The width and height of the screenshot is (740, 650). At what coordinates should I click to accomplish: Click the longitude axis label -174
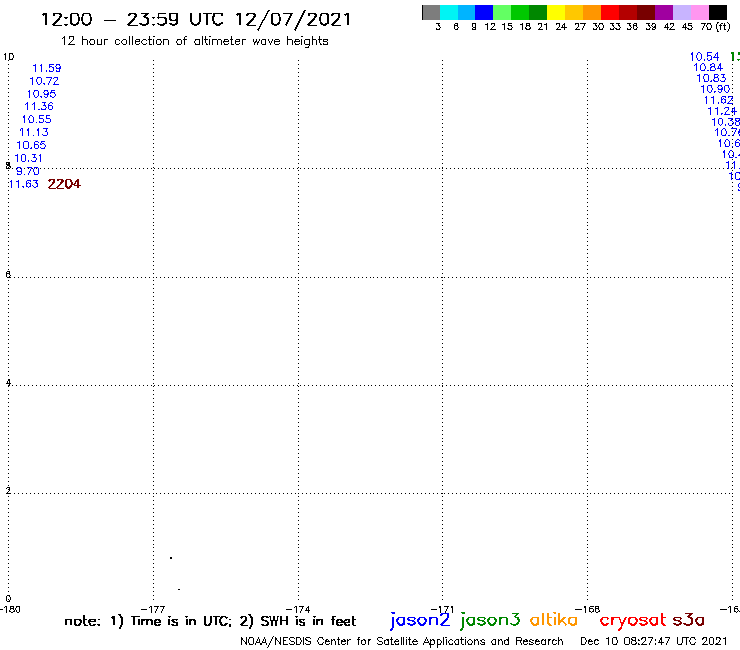point(298,609)
